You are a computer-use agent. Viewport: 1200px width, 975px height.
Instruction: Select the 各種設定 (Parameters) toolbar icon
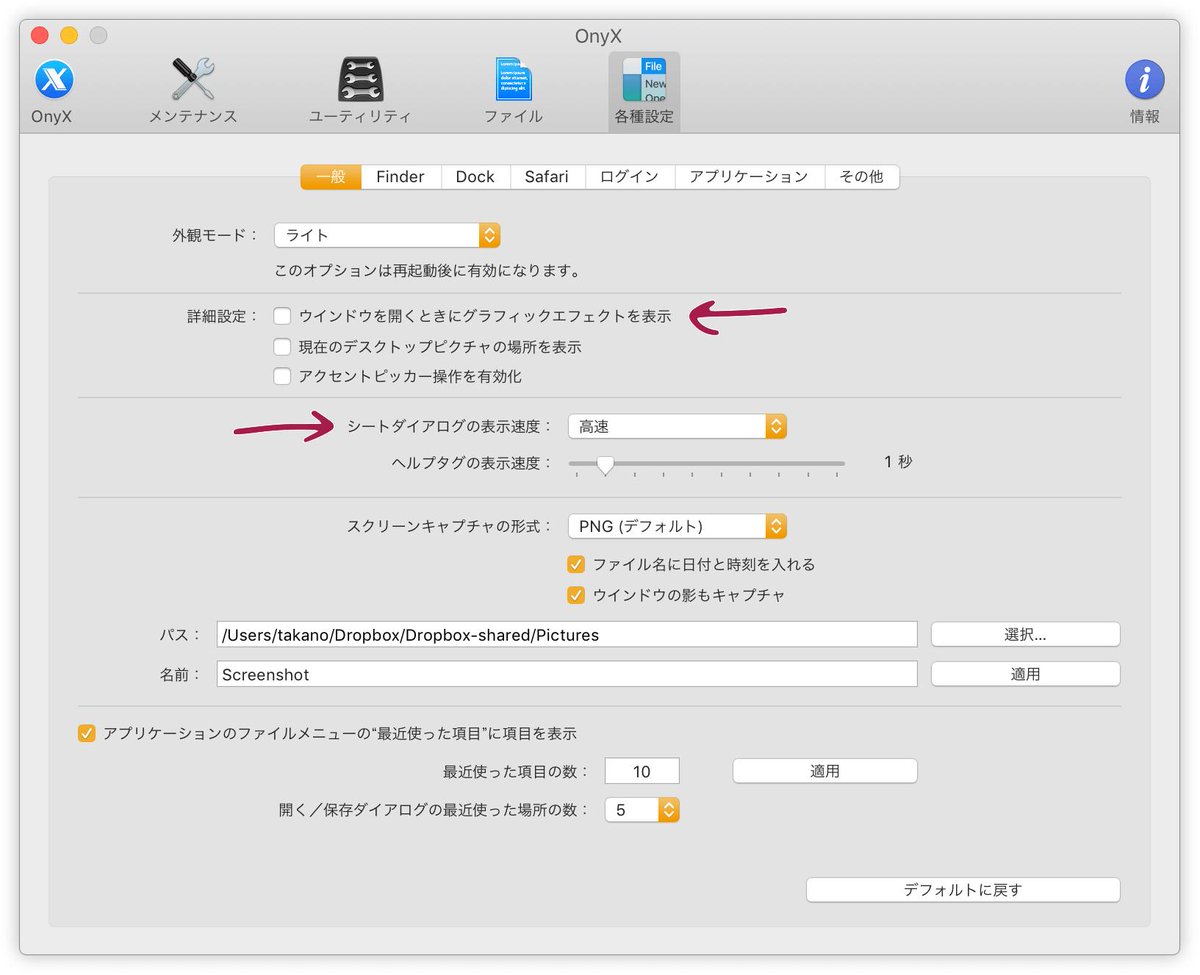644,91
